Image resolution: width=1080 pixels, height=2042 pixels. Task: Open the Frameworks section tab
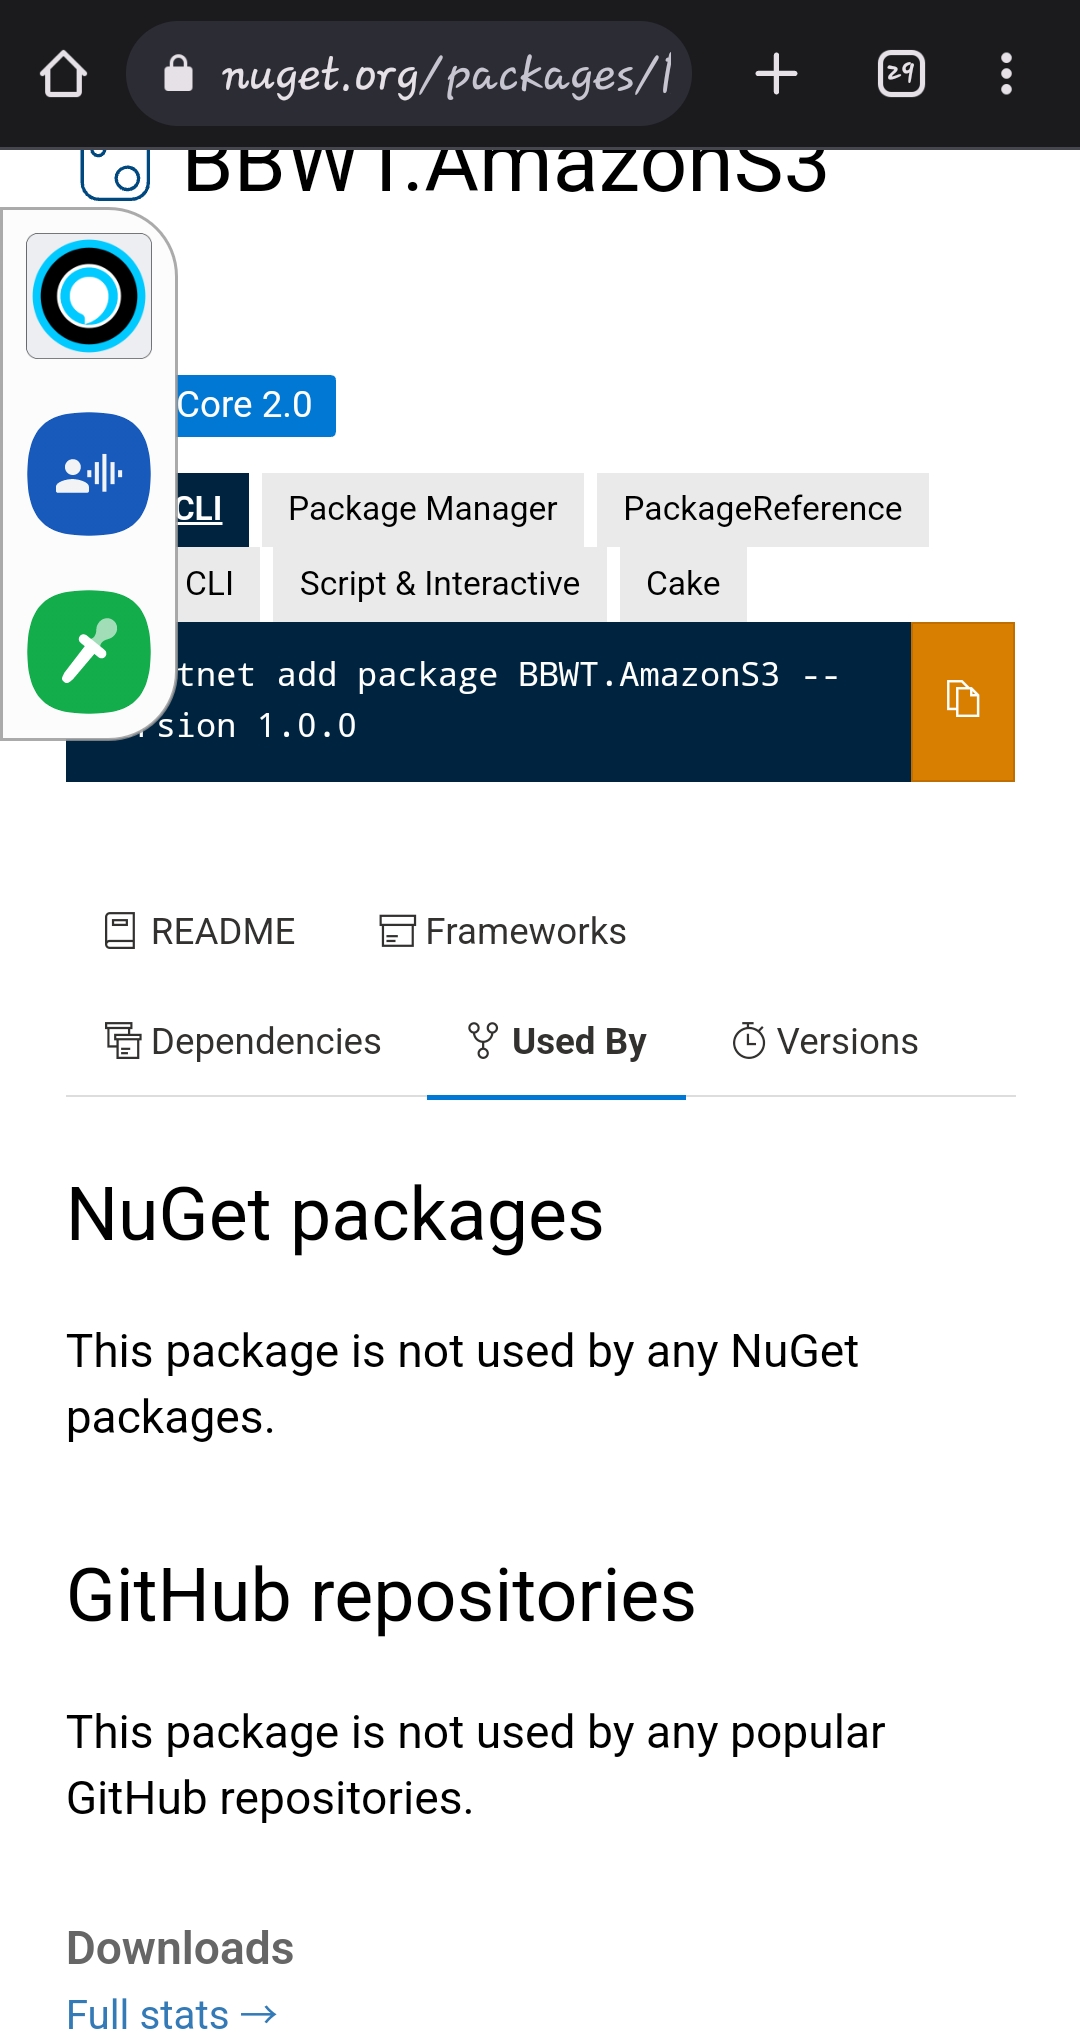(x=503, y=931)
